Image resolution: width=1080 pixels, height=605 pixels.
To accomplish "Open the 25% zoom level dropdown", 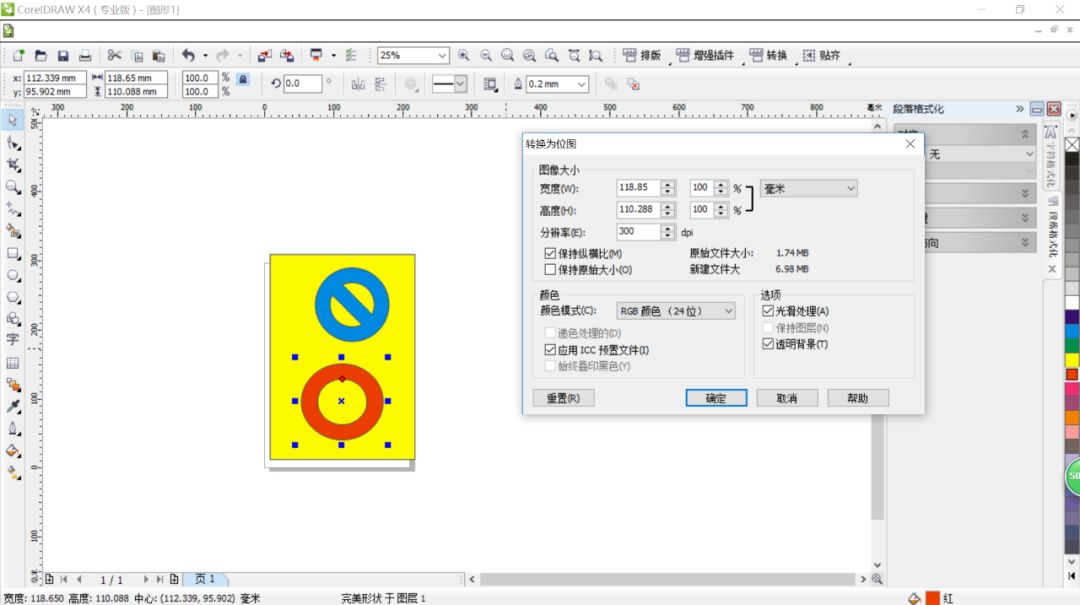I will [443, 55].
